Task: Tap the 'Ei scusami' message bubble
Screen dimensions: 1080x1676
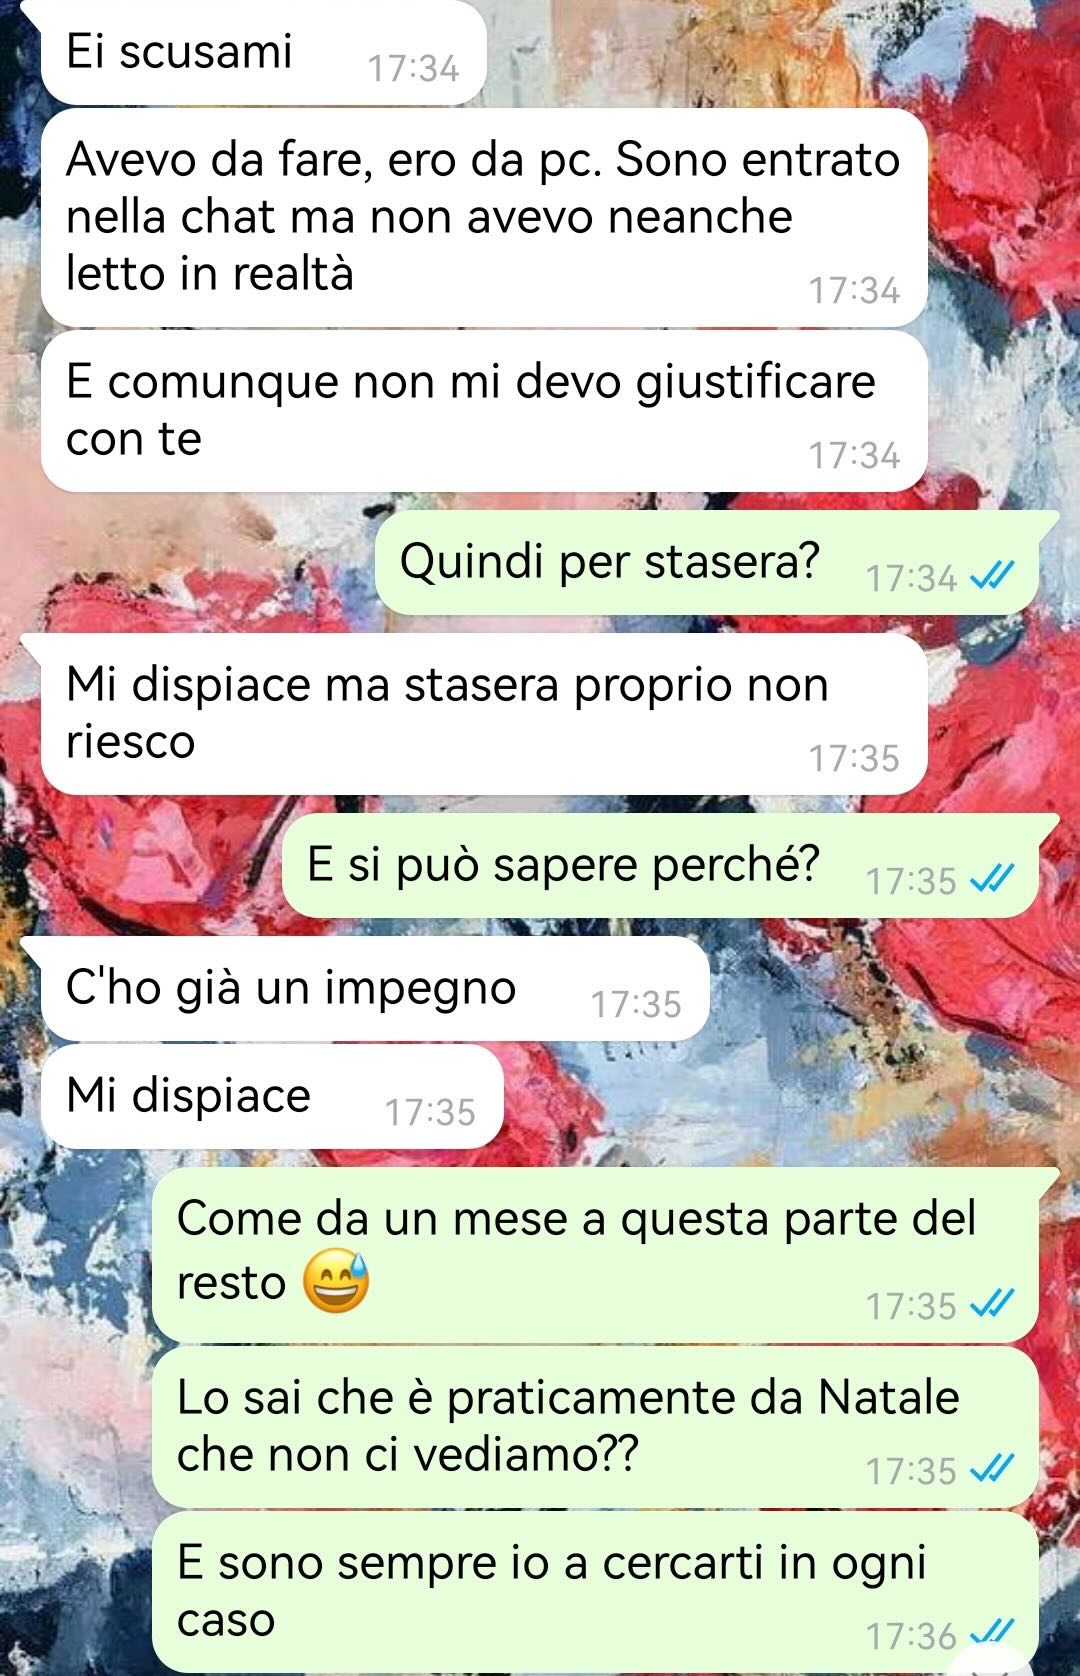Action: (x=262, y=52)
